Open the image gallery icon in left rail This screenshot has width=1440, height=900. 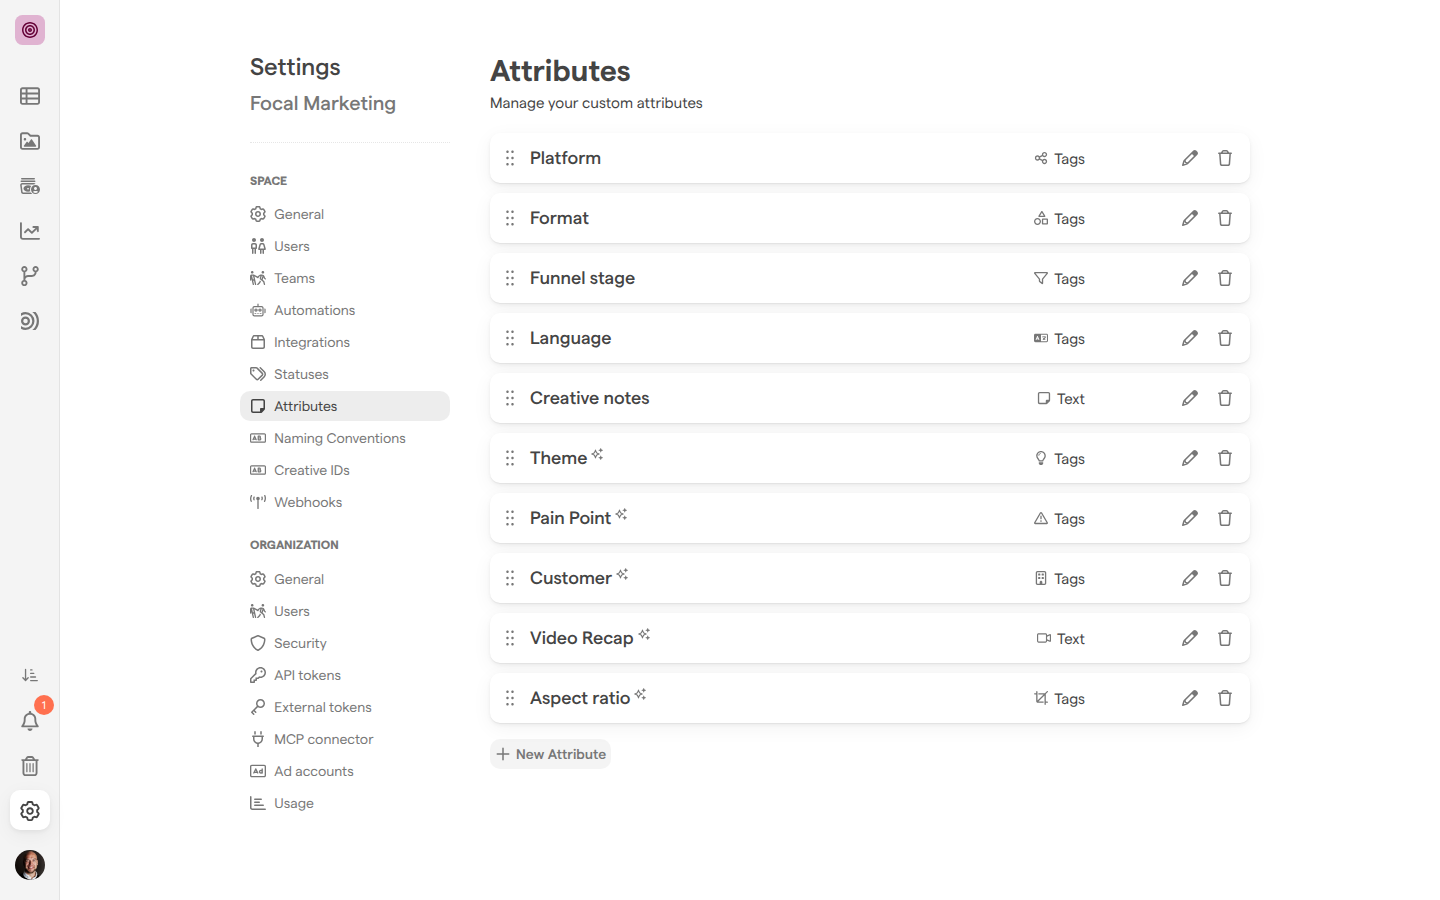tap(30, 141)
